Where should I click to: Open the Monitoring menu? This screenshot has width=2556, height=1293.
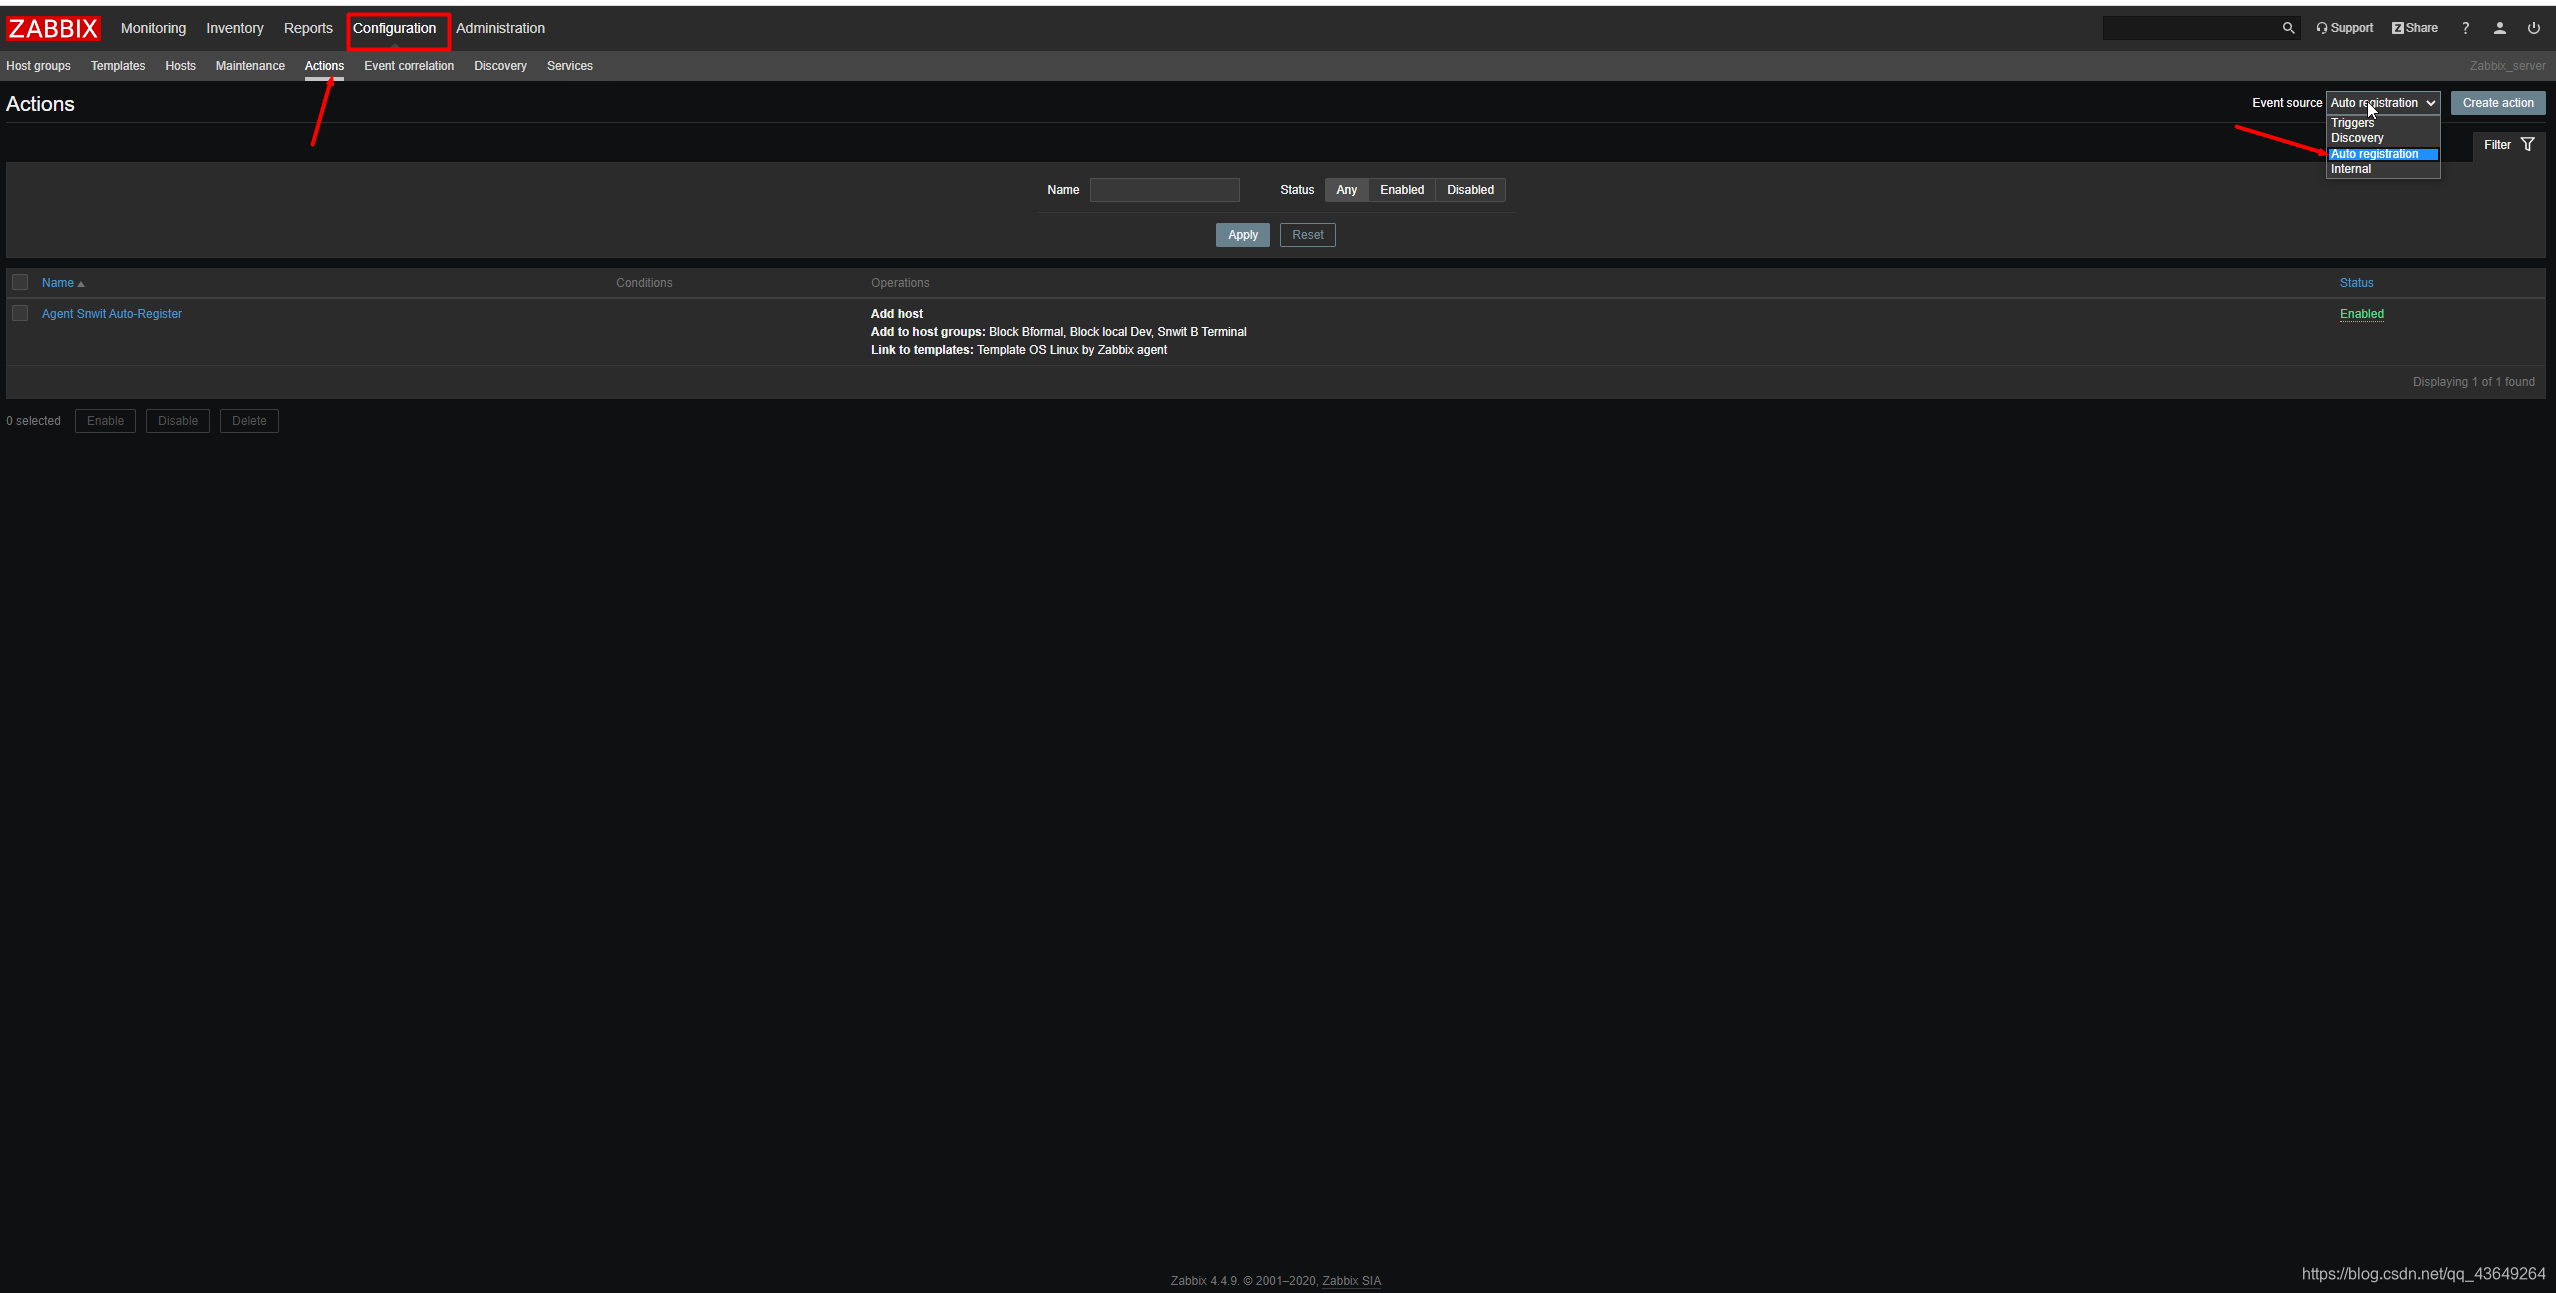tap(153, 28)
